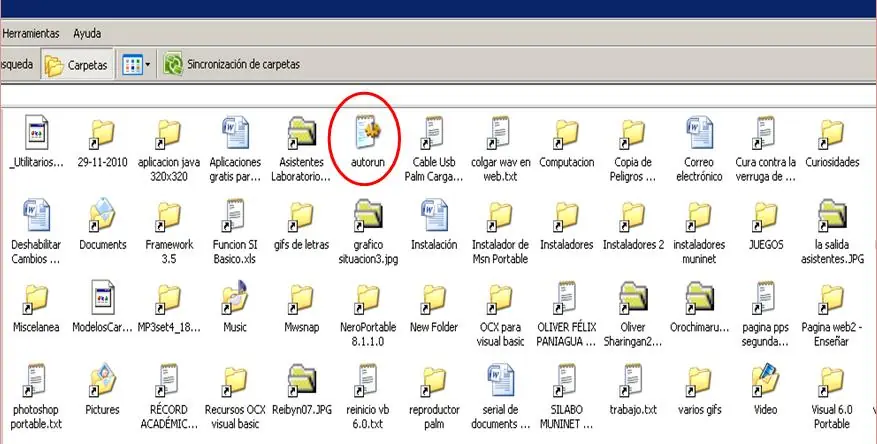Select the Curiosidades folder shortcut
Screen dimensions: 877x444
pos(832,134)
